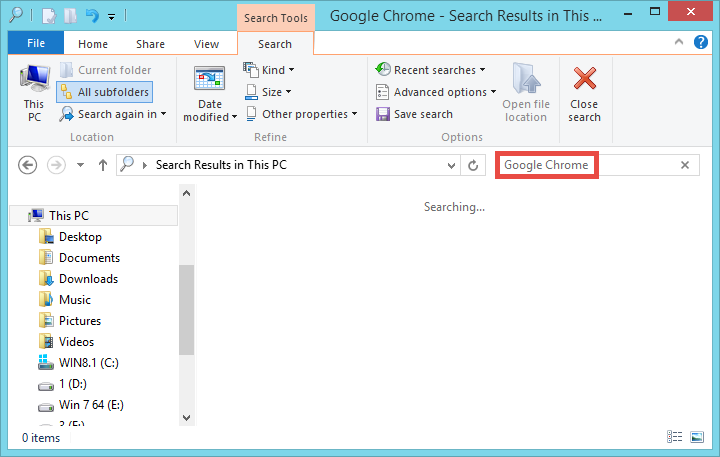
Task: Open the Music folder in sidebar
Action: tap(65, 300)
